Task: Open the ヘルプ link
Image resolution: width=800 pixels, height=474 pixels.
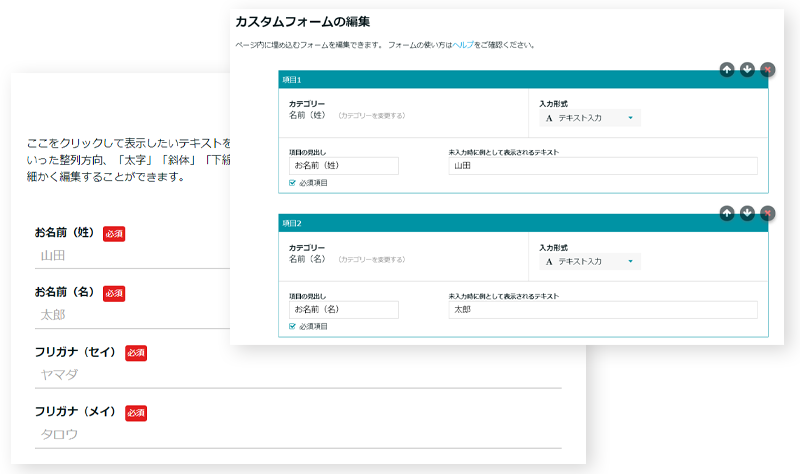Action: point(462,45)
